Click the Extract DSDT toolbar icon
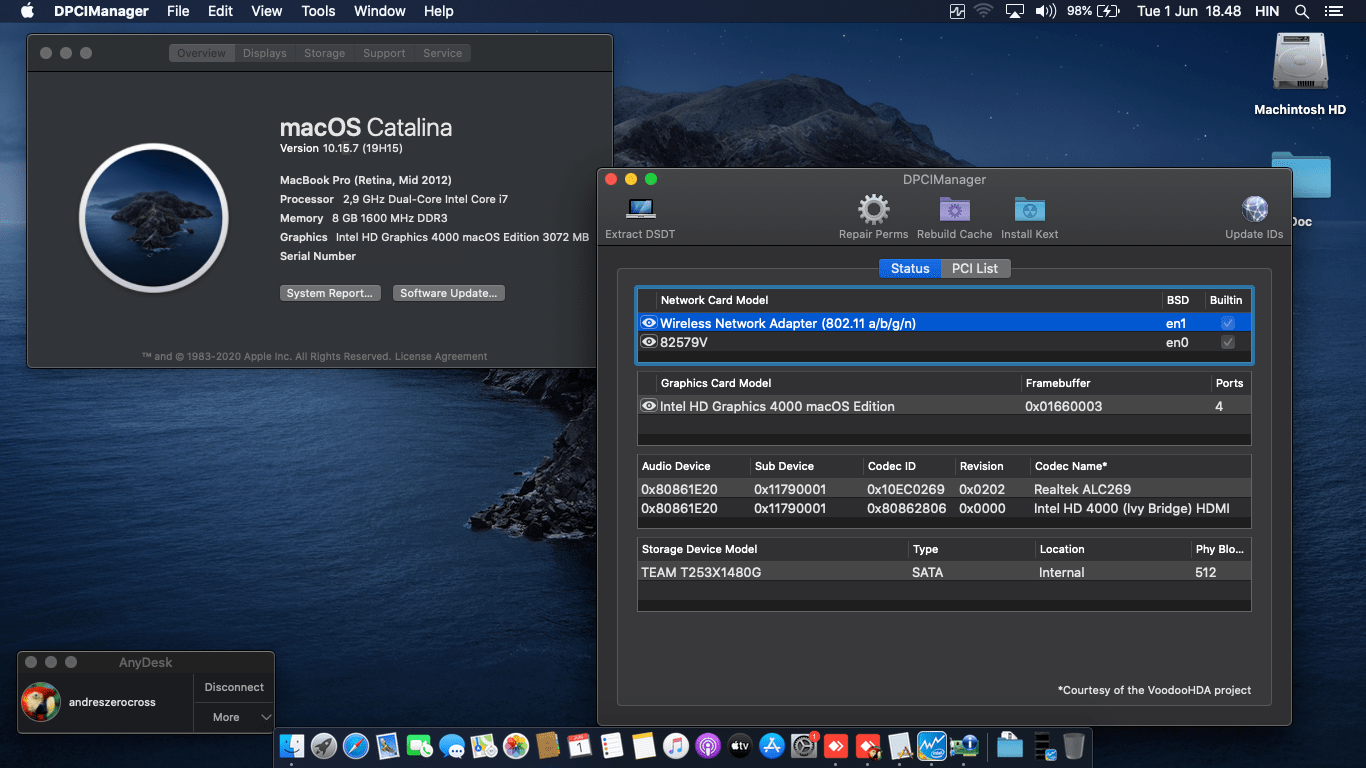This screenshot has height=768, width=1366. (640, 209)
